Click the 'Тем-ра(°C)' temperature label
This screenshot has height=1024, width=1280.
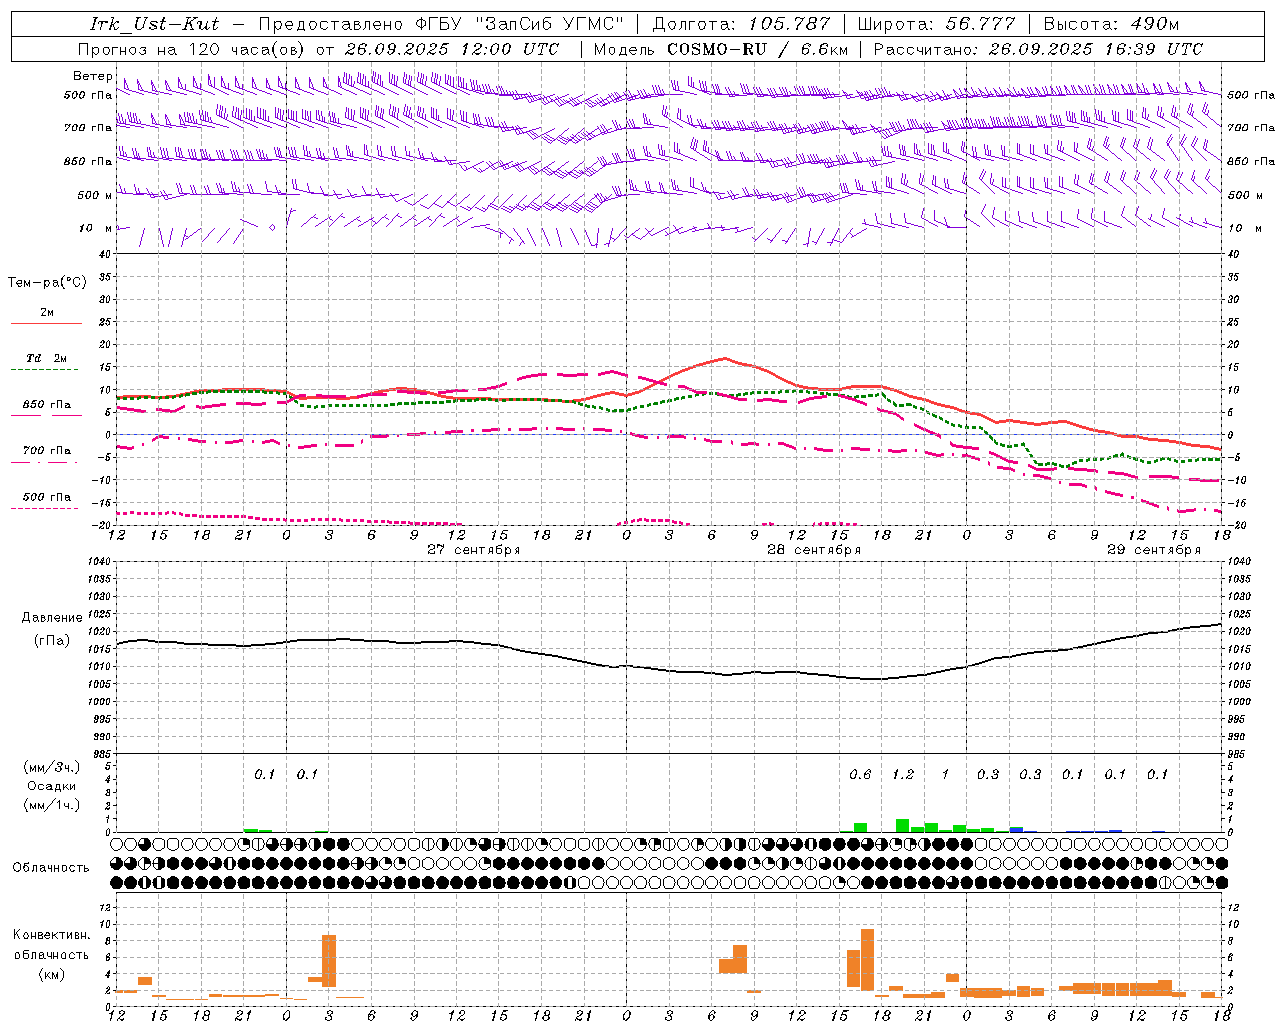click(47, 283)
